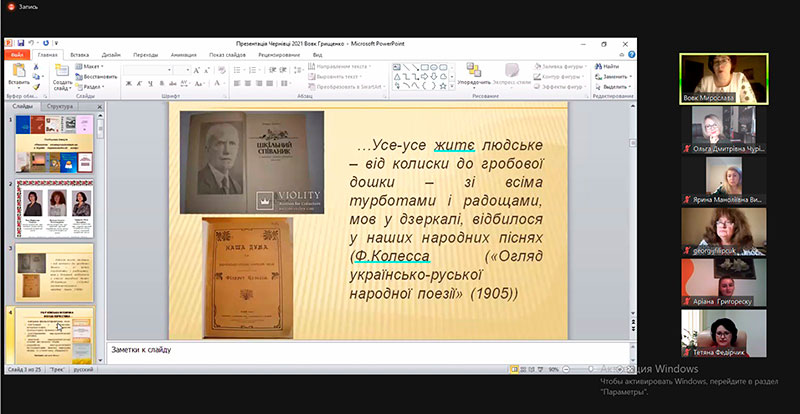
Task: Click the decrease font size icon
Action: pyautogui.click(x=207, y=70)
